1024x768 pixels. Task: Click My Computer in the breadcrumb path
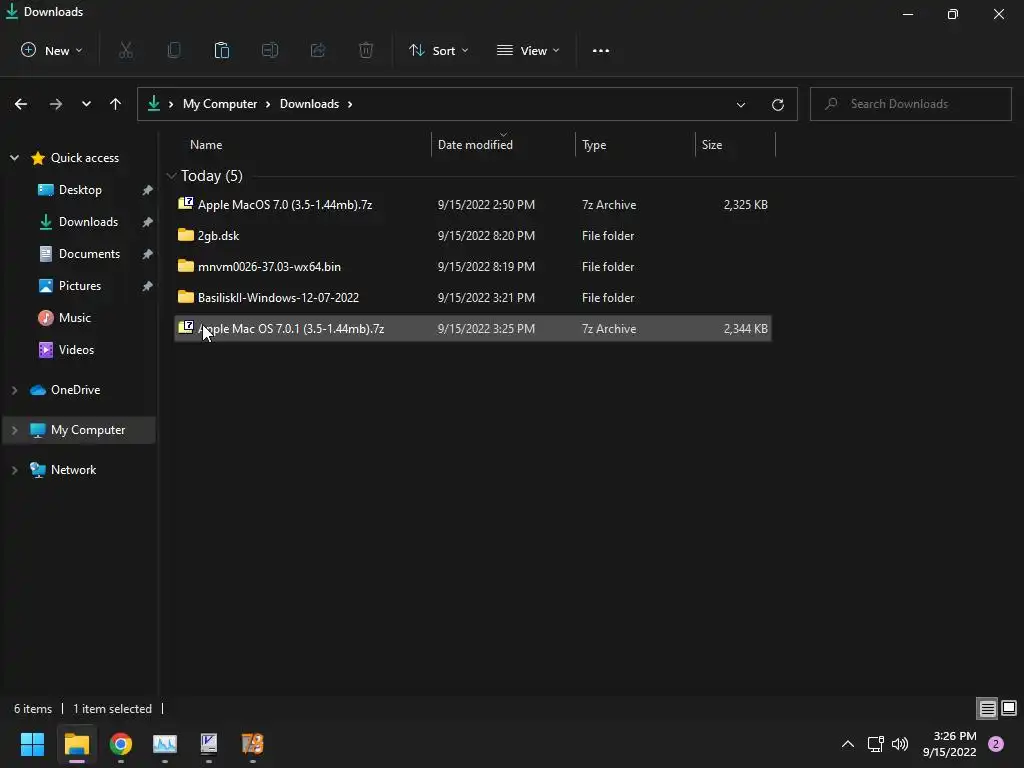(x=219, y=104)
